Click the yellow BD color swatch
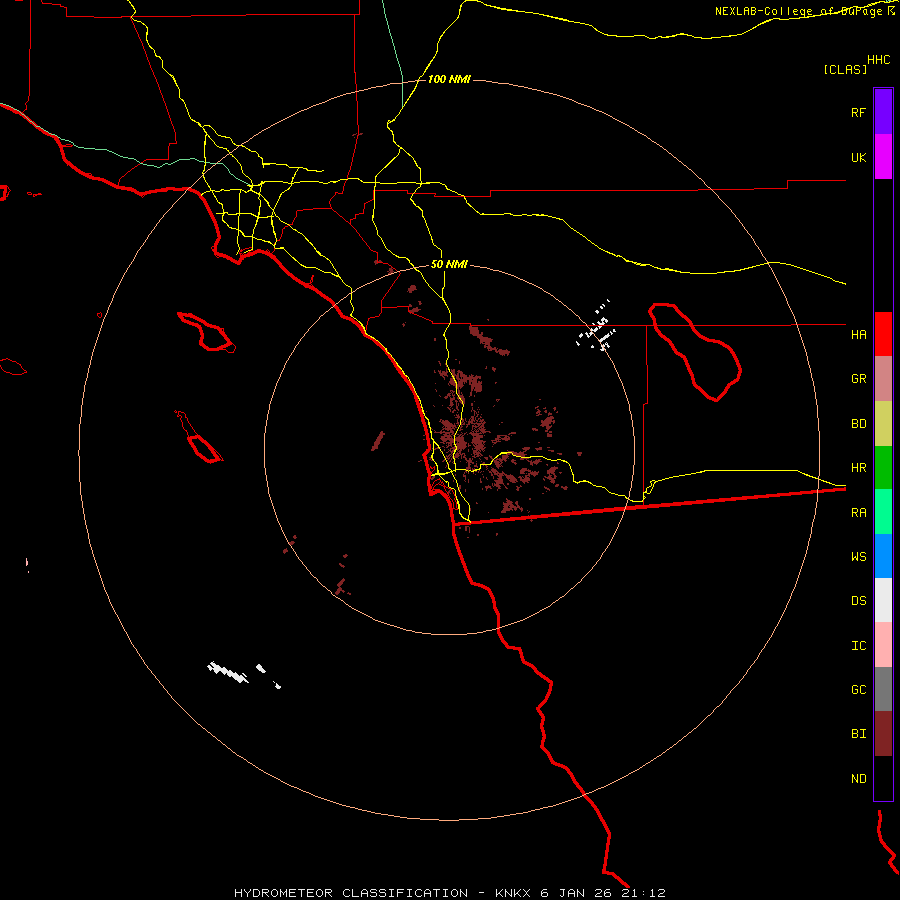The image size is (900, 900). (x=883, y=424)
